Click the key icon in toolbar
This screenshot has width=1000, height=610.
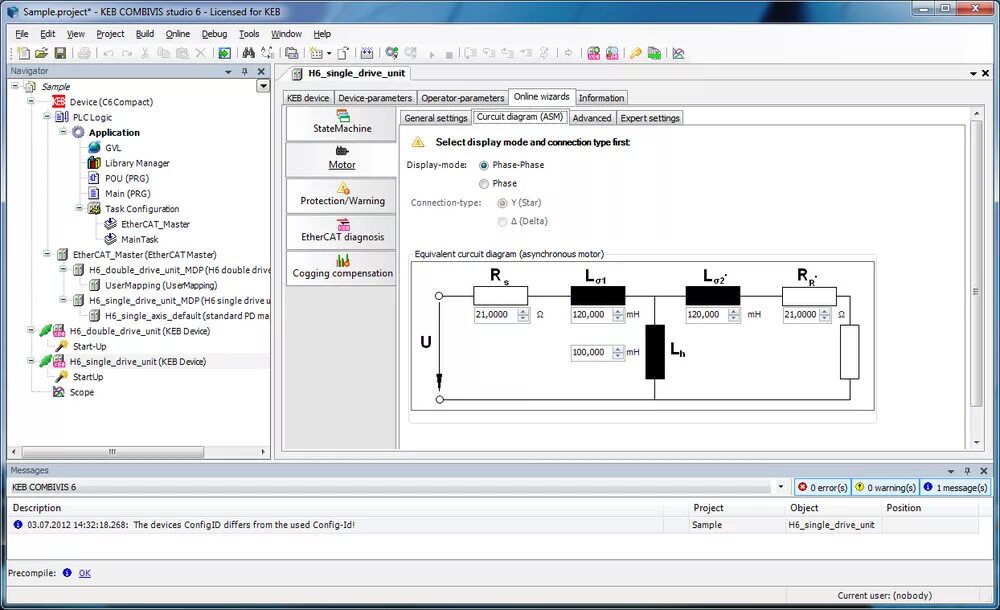coord(636,53)
